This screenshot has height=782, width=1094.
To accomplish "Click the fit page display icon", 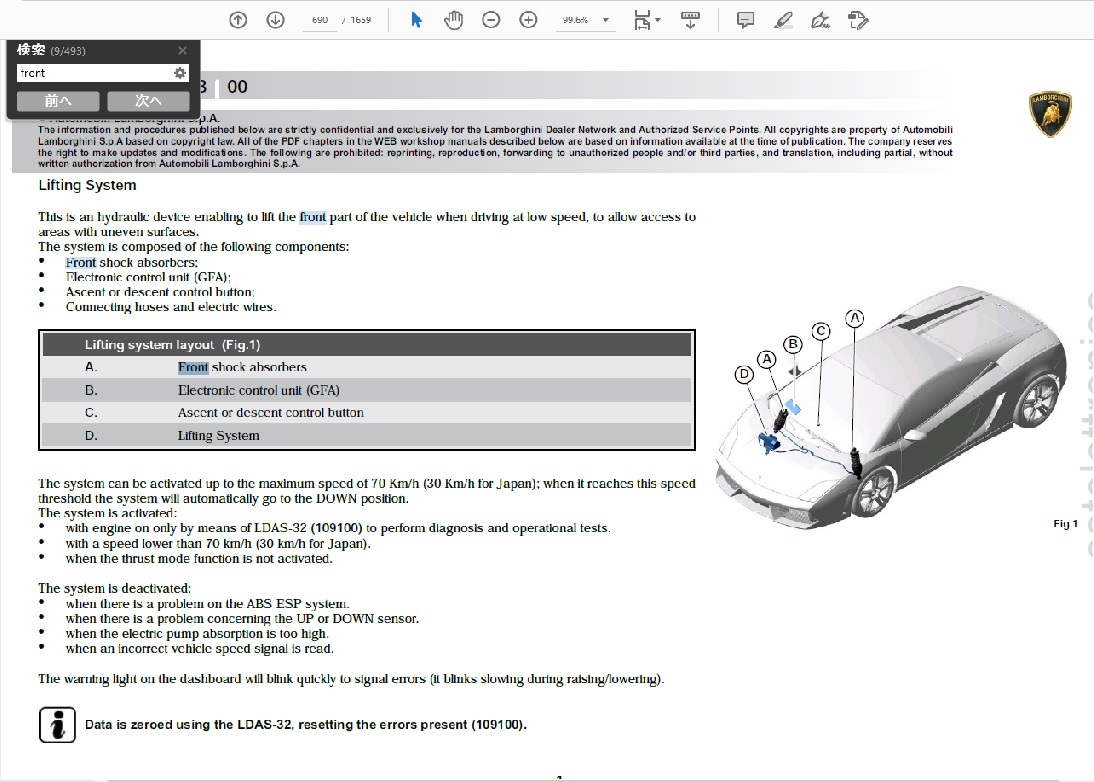I will pos(642,20).
